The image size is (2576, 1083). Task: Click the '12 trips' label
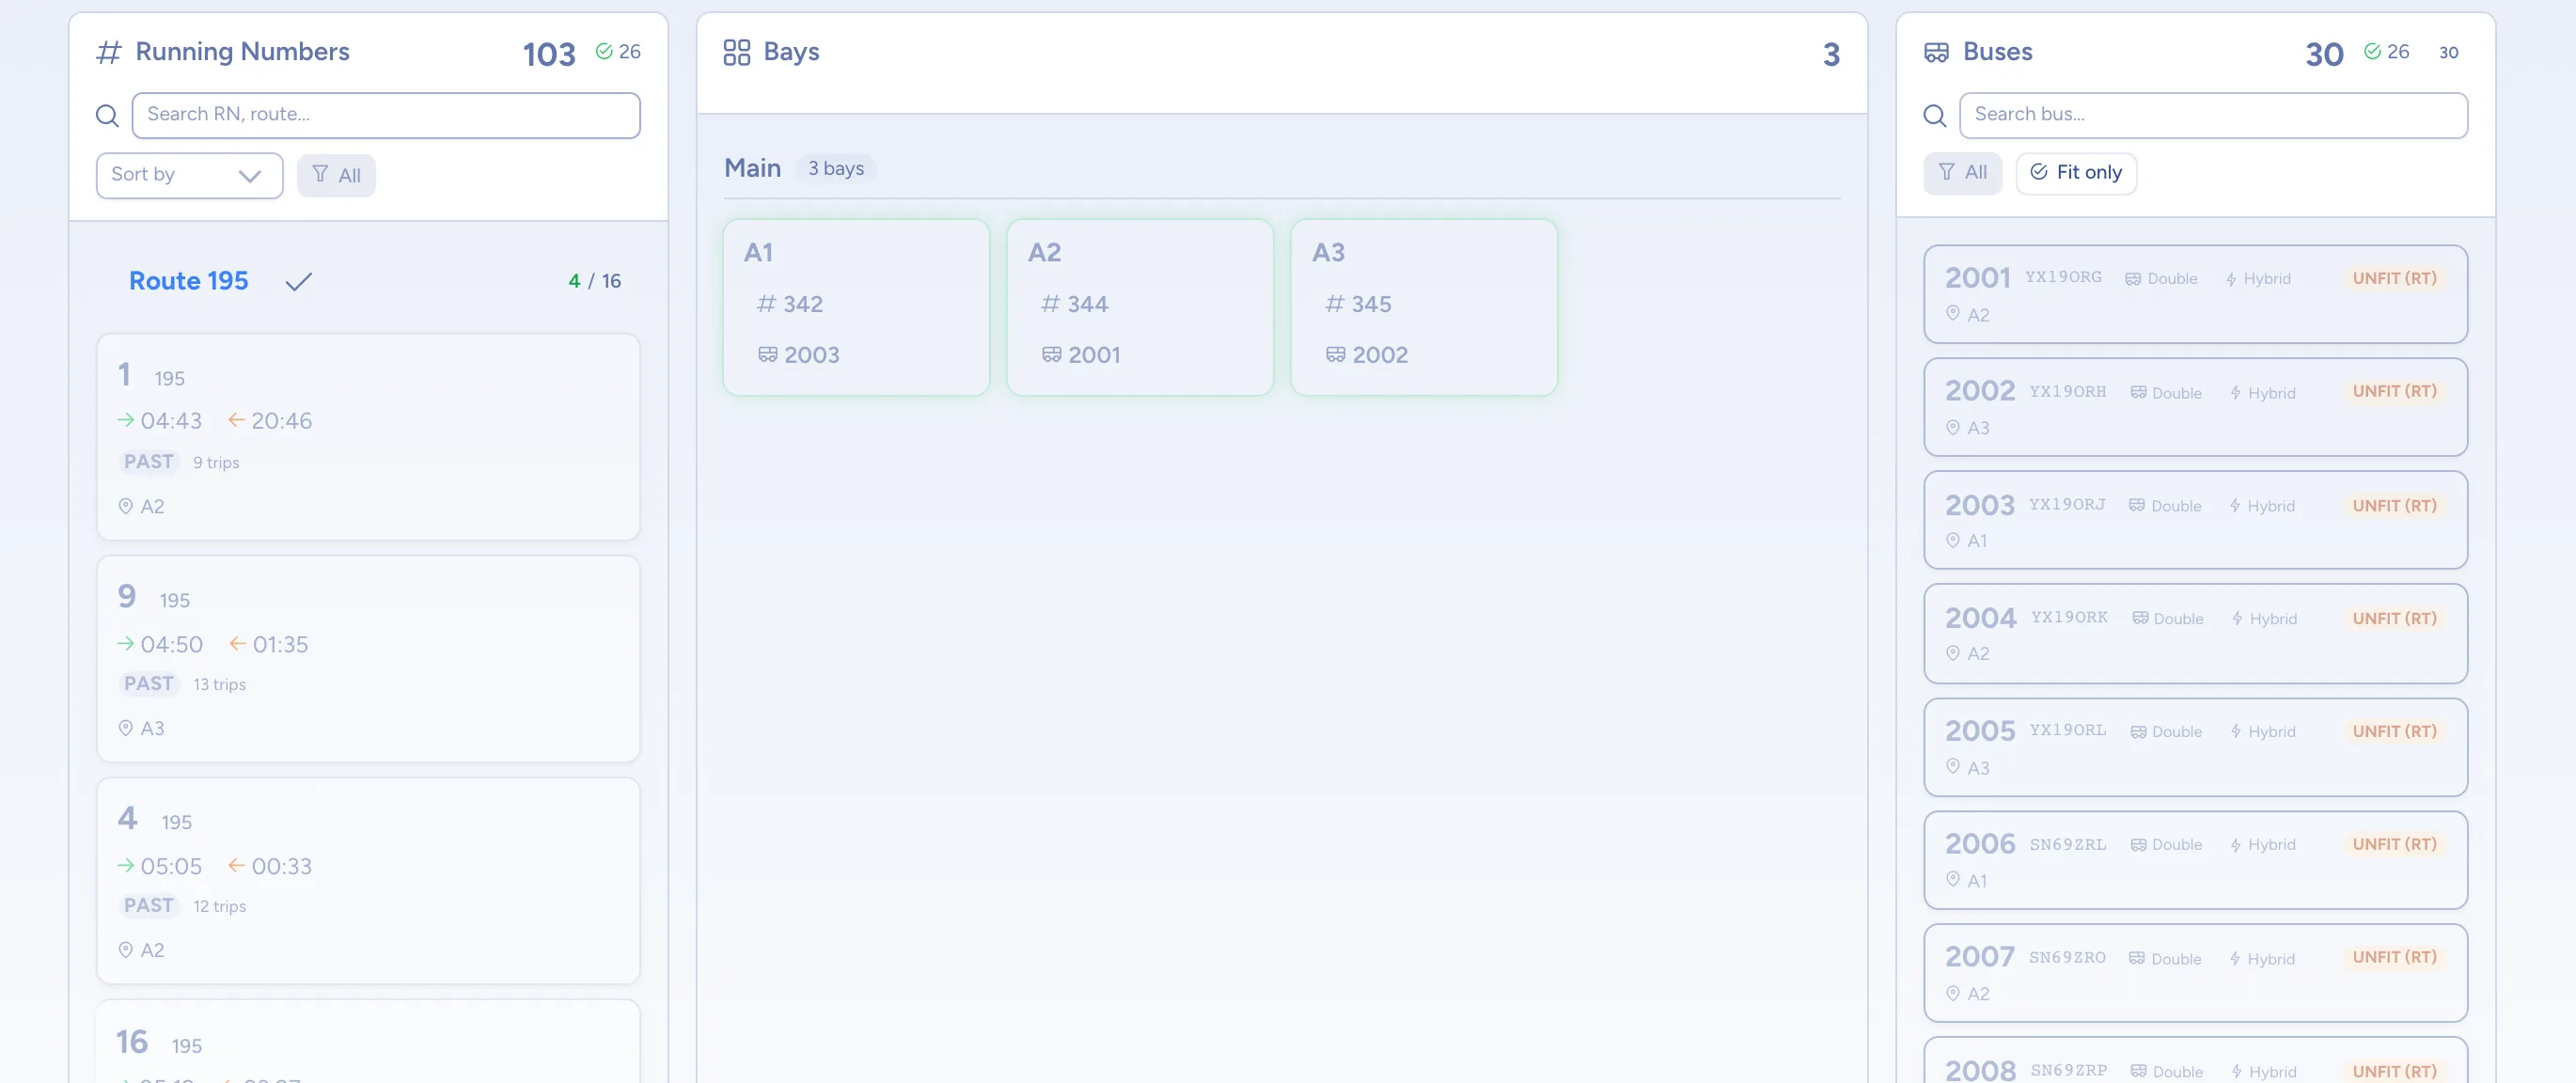(219, 906)
